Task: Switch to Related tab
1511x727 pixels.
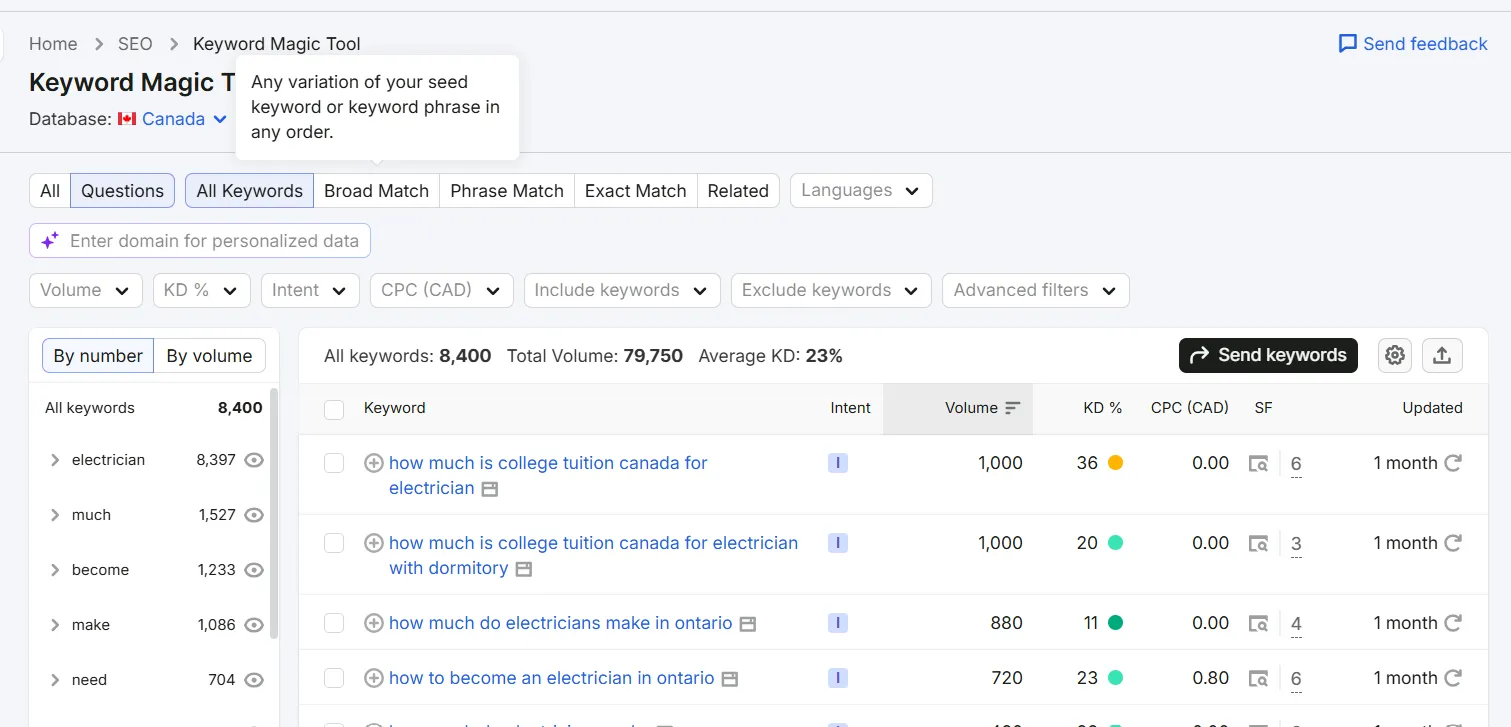Action: coord(738,191)
